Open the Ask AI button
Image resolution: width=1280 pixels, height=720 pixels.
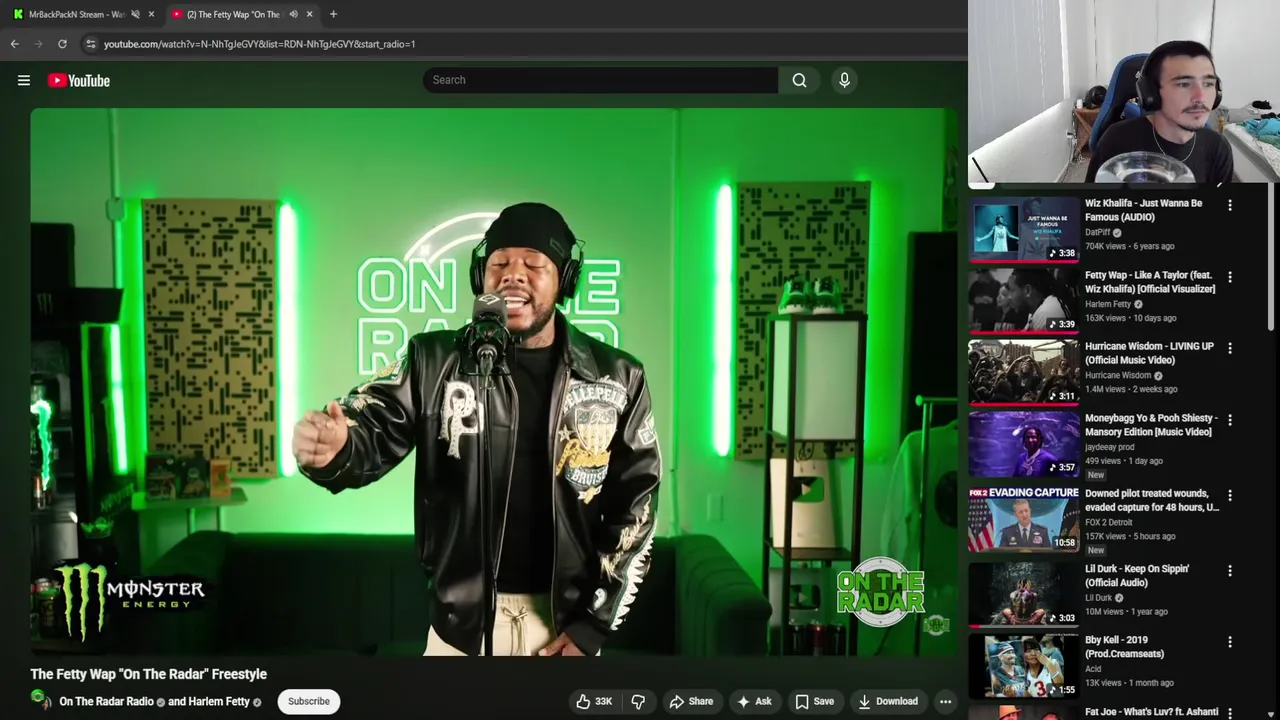754,701
